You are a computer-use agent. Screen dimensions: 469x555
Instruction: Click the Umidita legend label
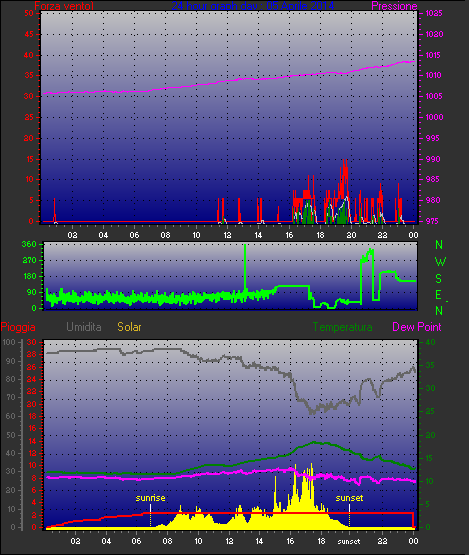(x=84, y=327)
